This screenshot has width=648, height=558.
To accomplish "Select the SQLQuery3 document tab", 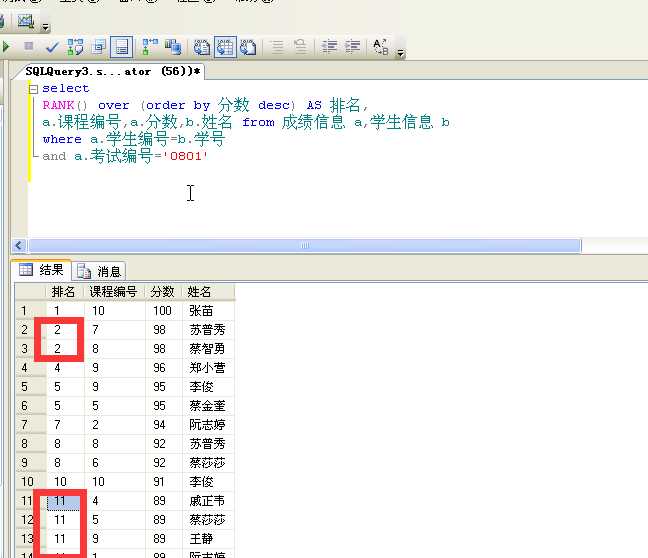I will (112, 72).
